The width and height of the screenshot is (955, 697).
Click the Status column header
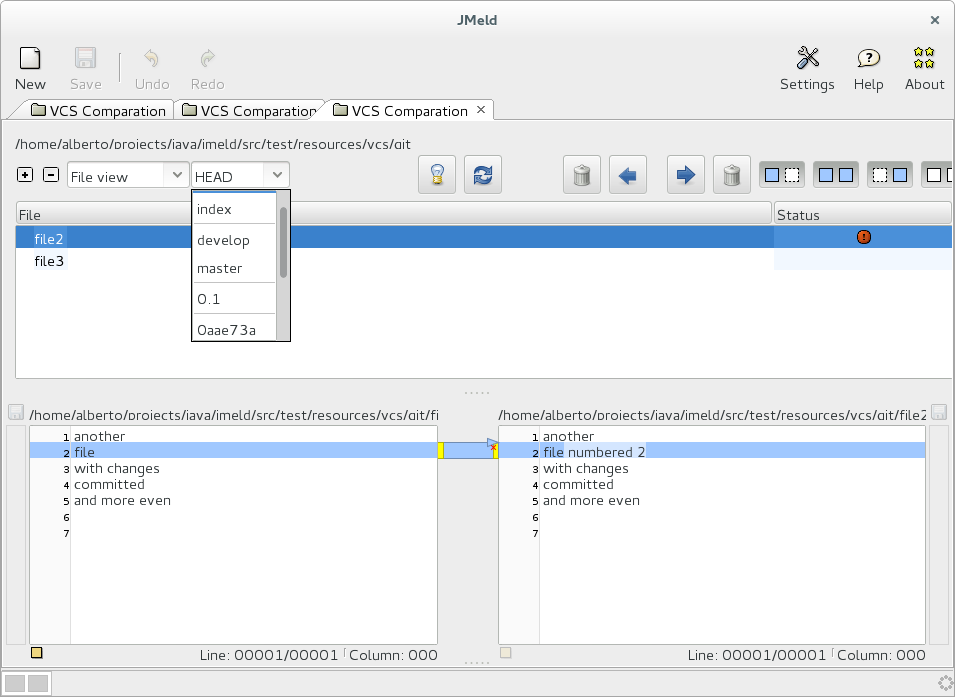coord(862,214)
